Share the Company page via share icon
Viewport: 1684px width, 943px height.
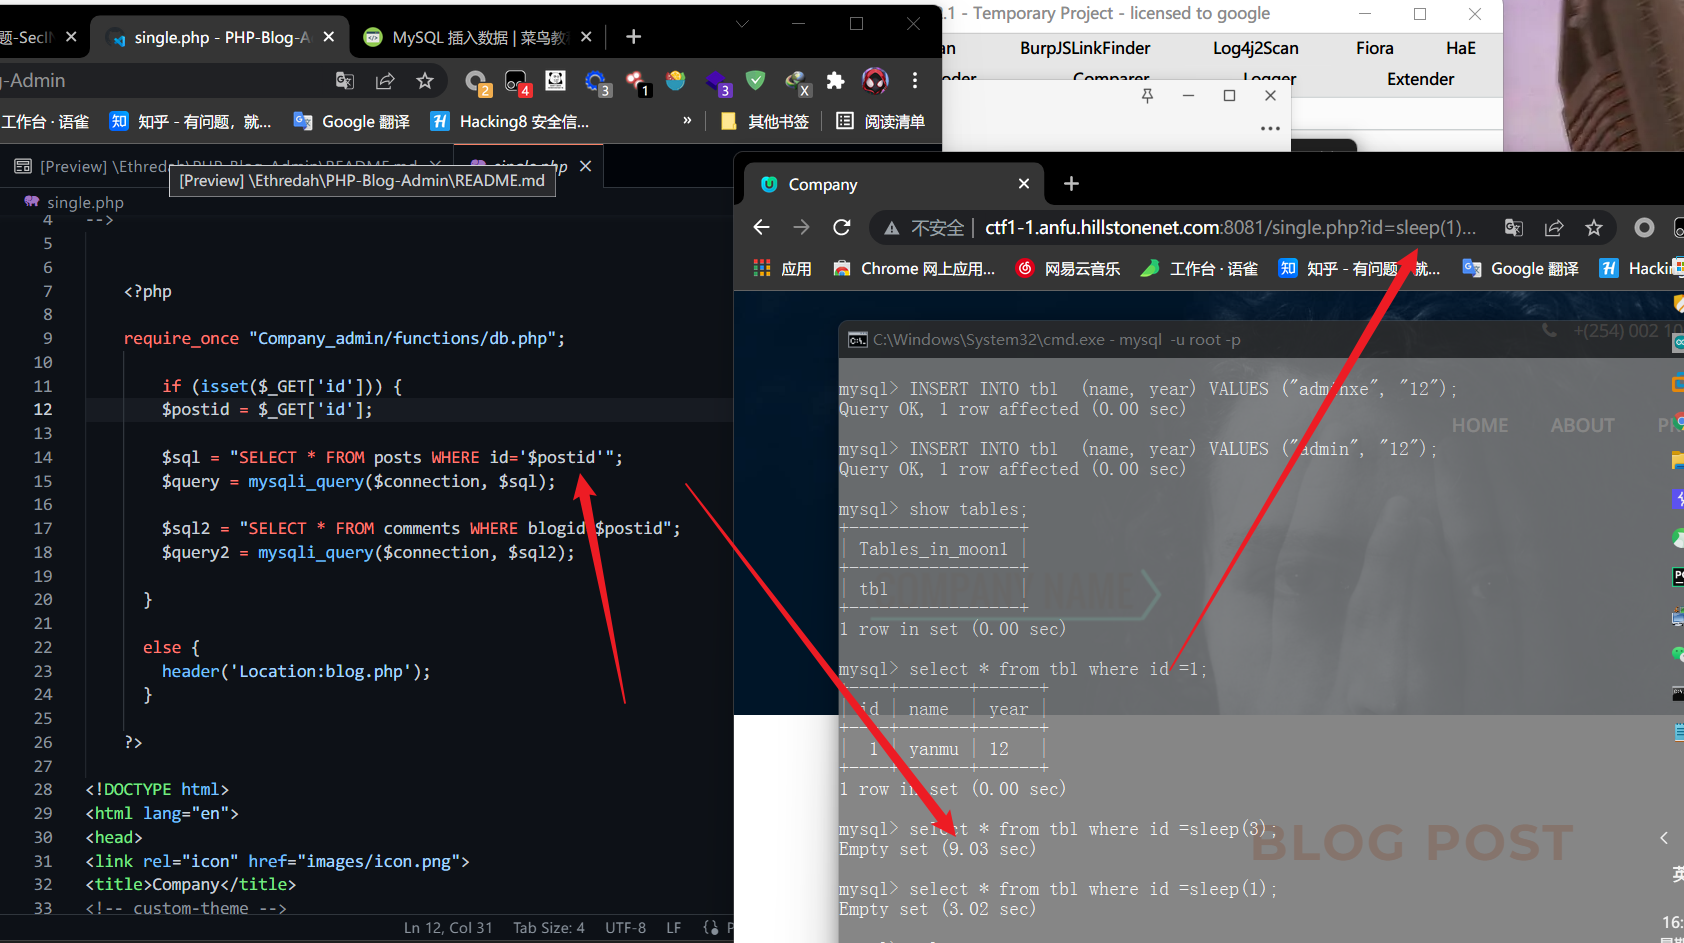[1554, 228]
